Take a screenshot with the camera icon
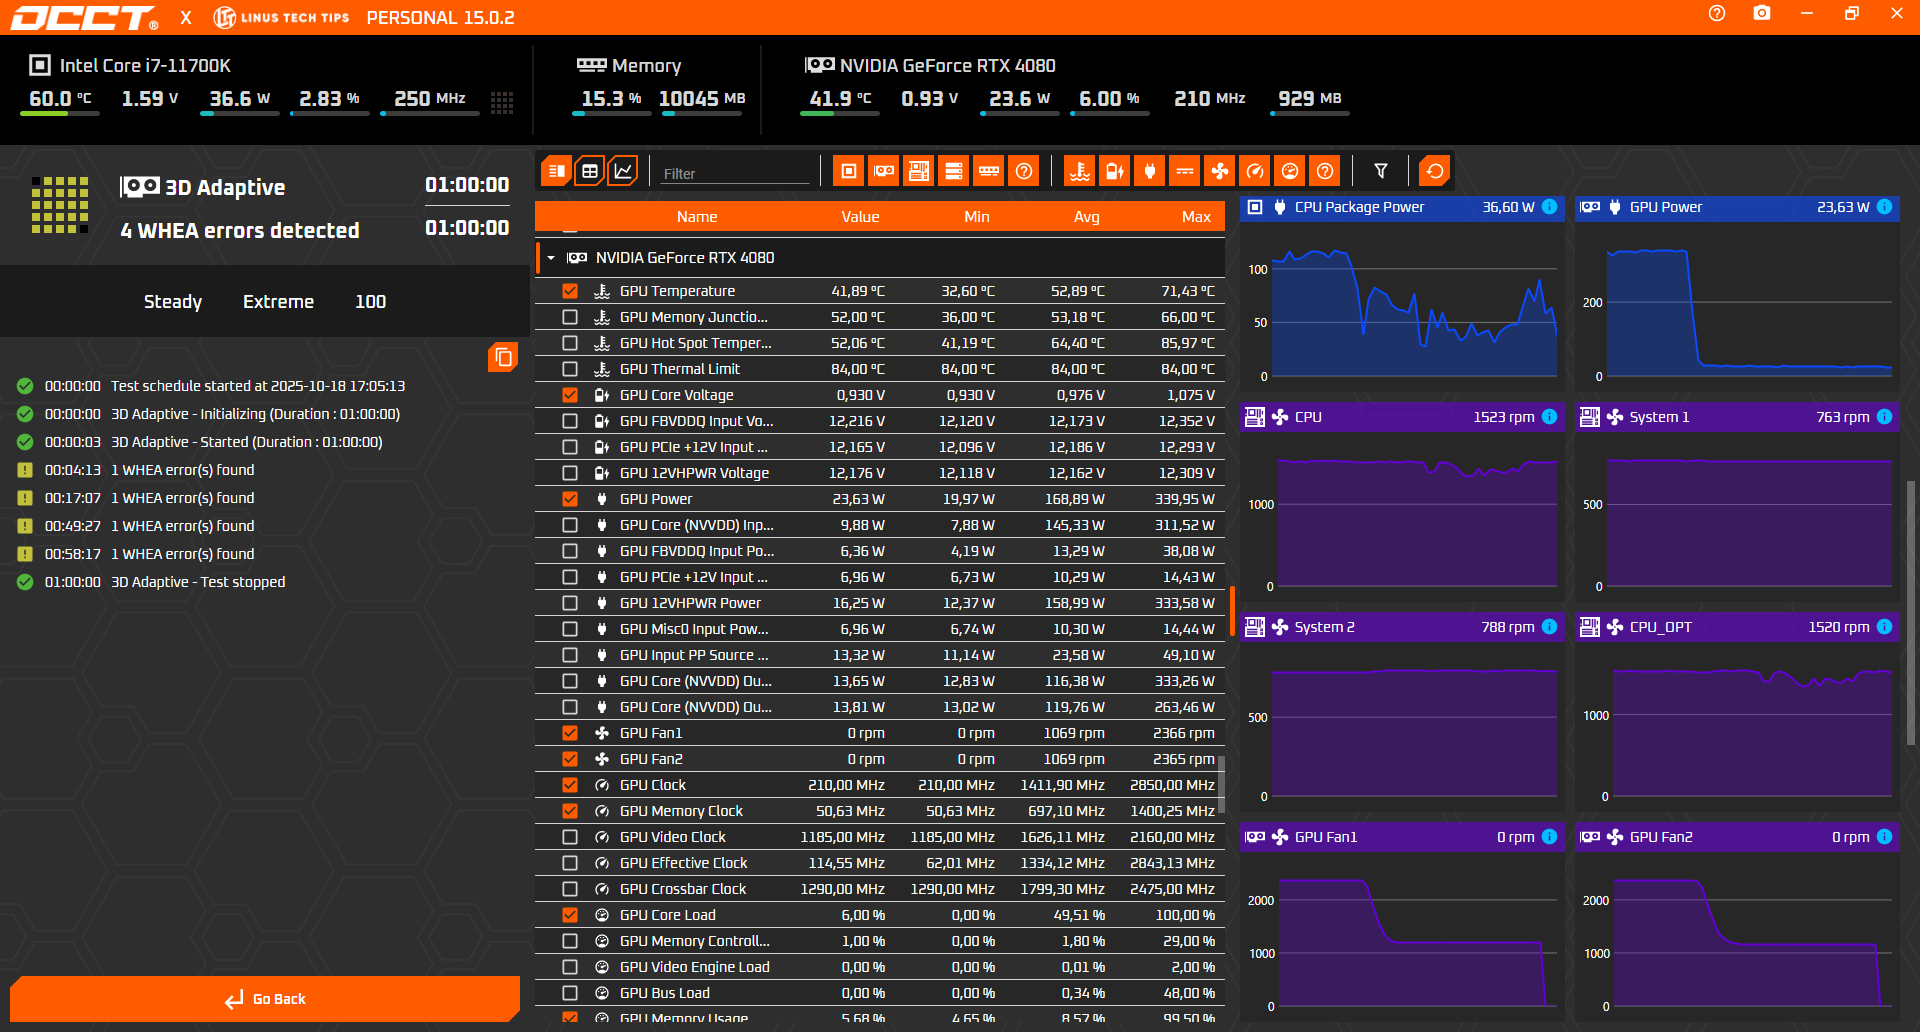The image size is (1920, 1032). [1762, 14]
